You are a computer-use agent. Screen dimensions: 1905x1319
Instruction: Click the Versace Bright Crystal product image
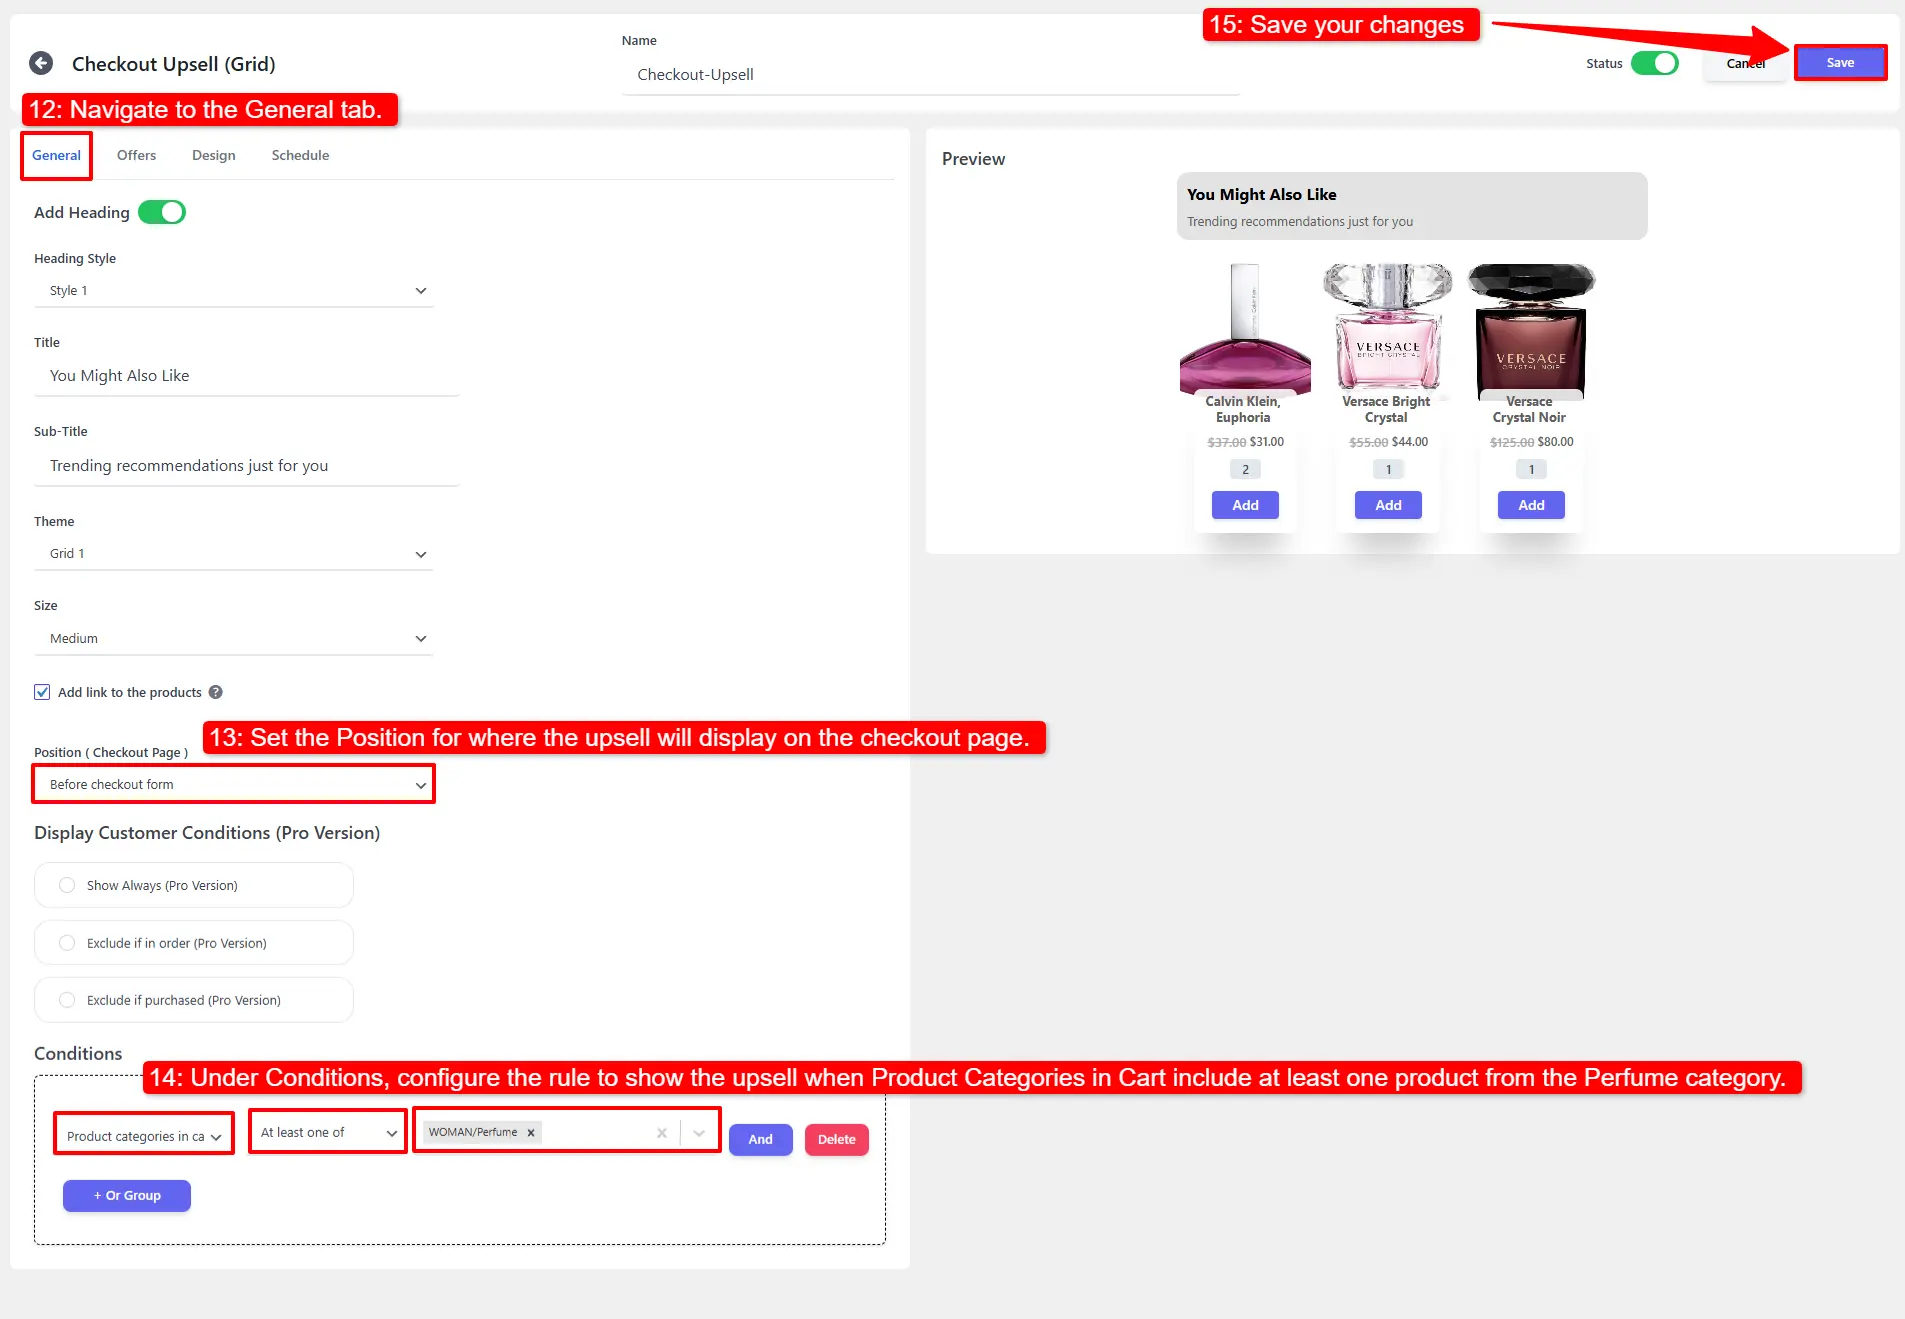click(x=1387, y=326)
